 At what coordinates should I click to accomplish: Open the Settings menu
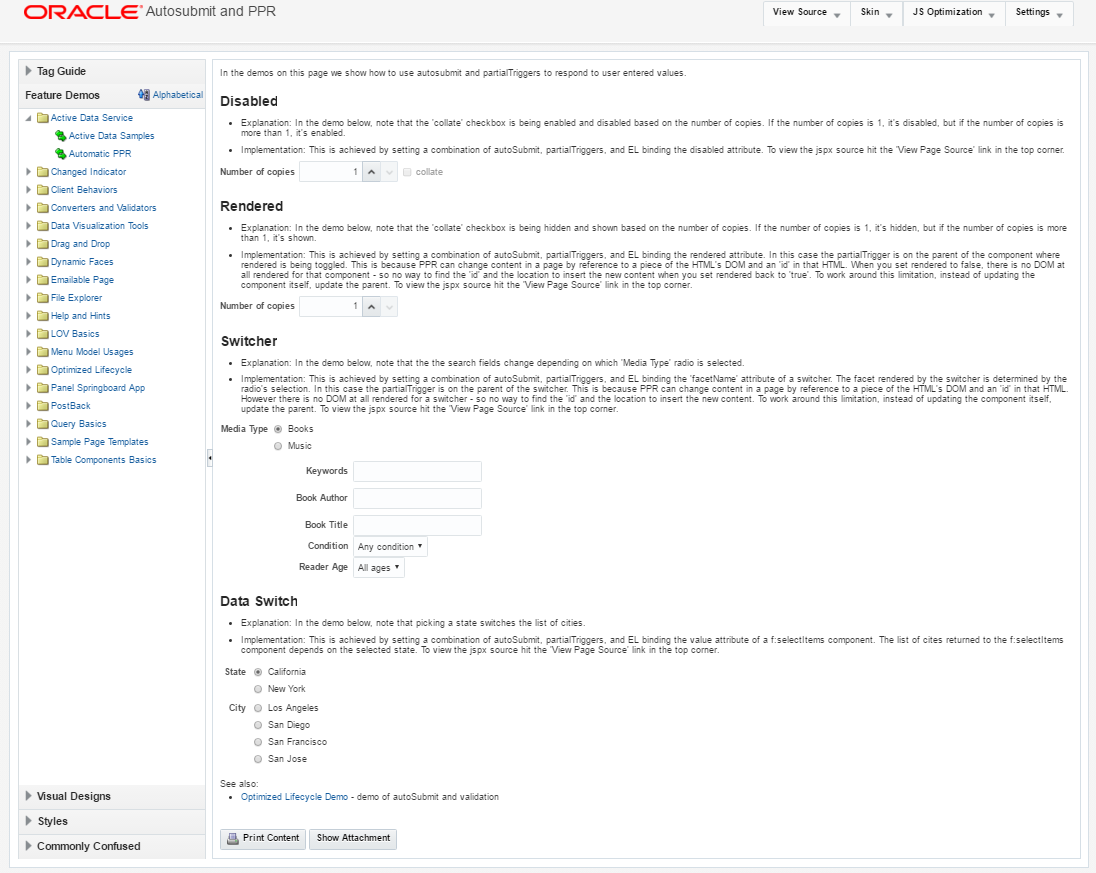click(x=1039, y=13)
